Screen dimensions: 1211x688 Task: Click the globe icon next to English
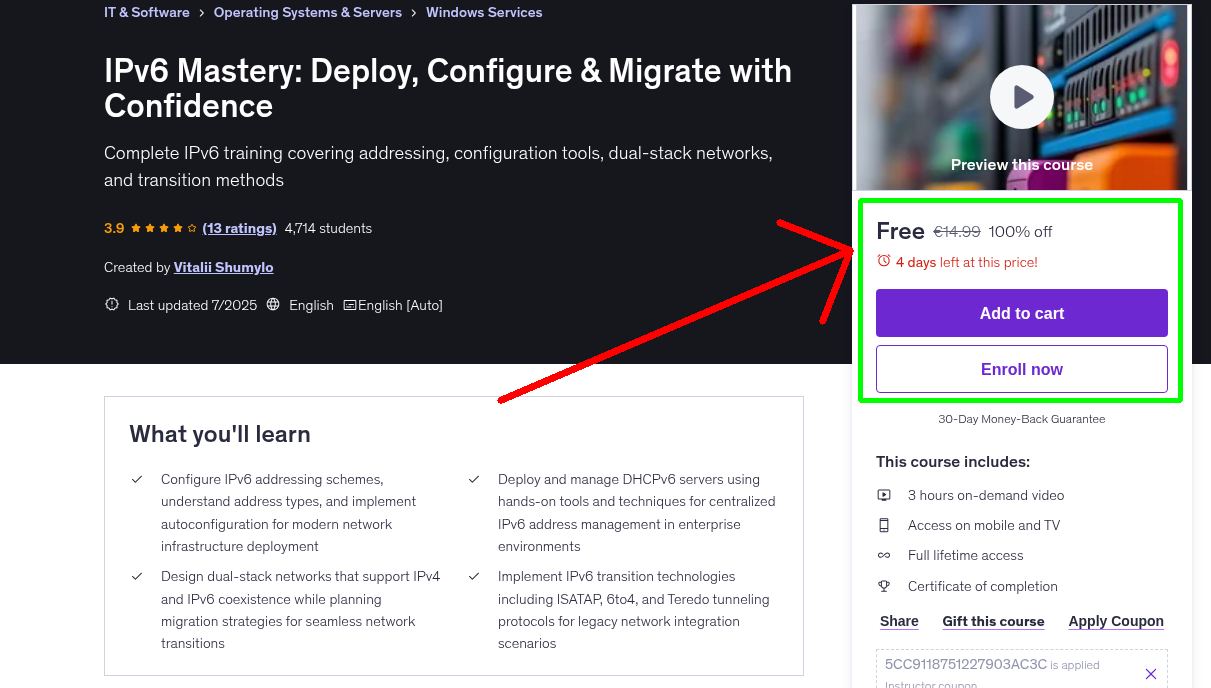point(273,305)
